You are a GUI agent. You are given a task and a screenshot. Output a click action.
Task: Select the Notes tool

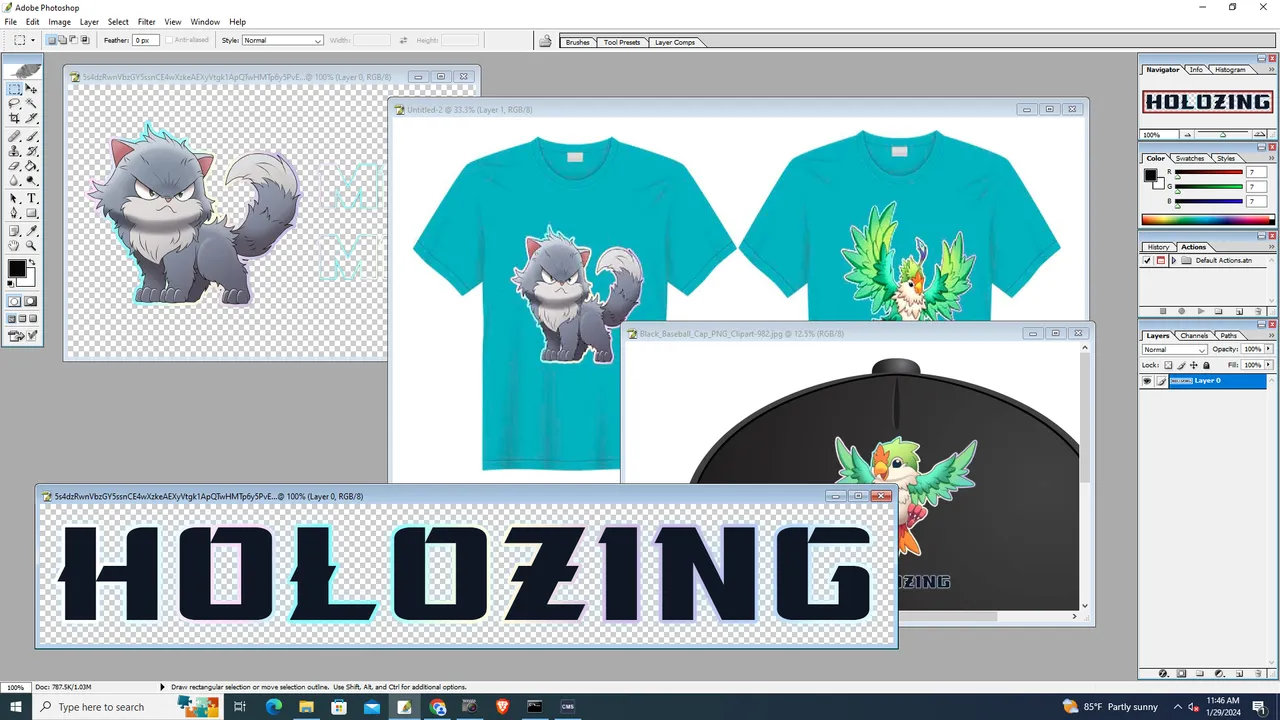(14, 231)
